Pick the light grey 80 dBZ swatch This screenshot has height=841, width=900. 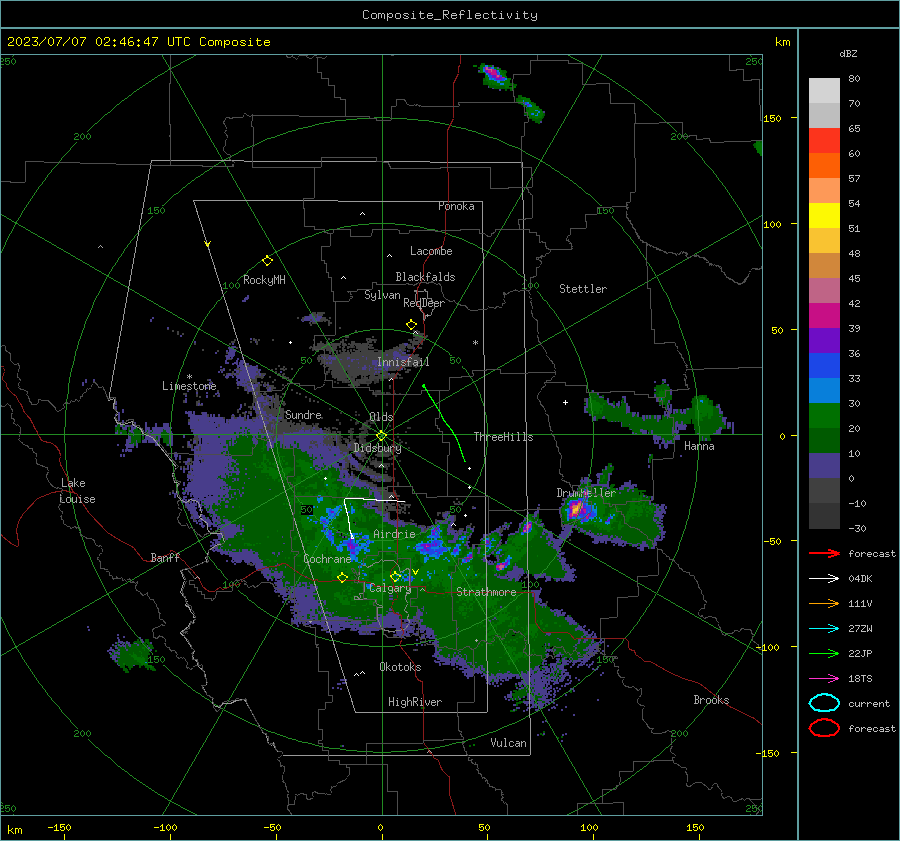[x=824, y=90]
